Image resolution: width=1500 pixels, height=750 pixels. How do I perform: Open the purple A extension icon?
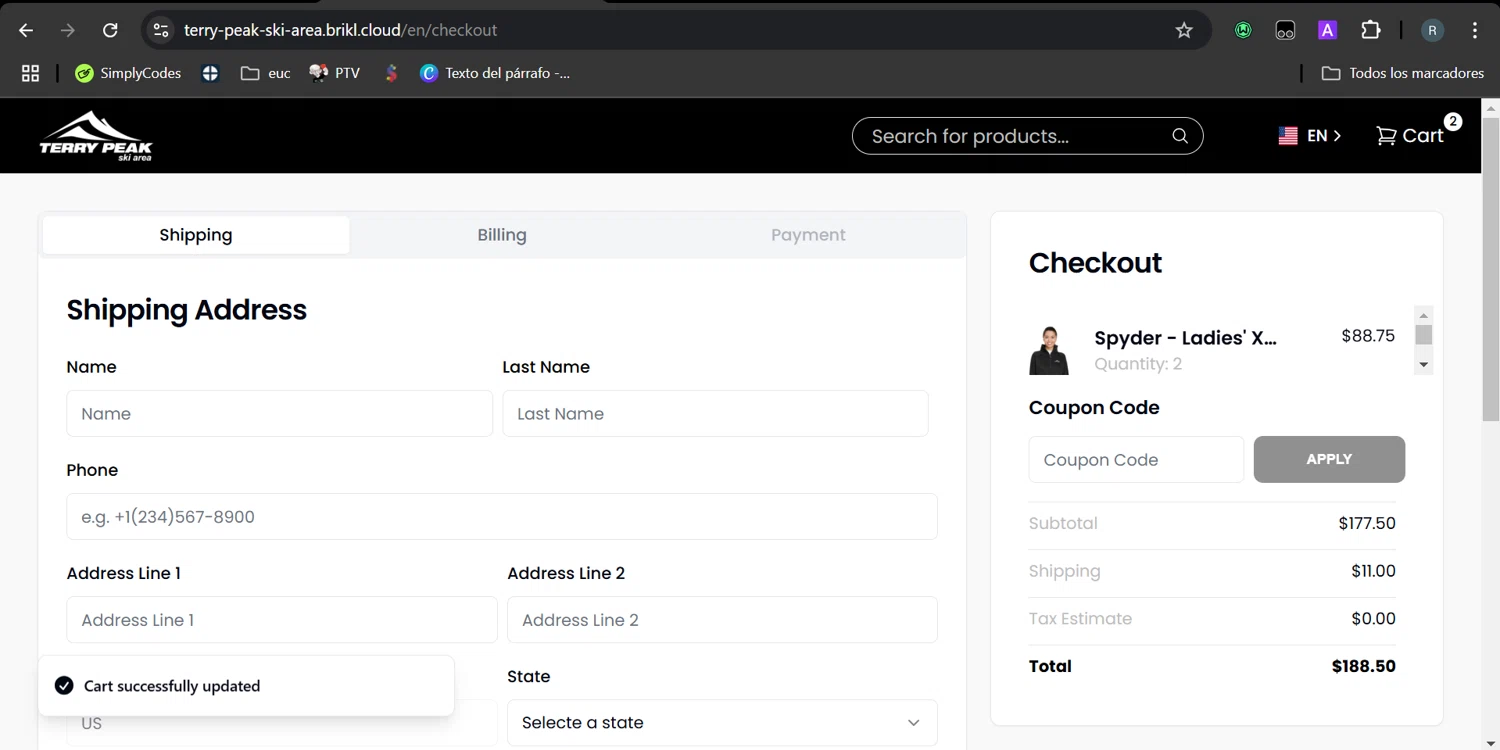click(1327, 30)
